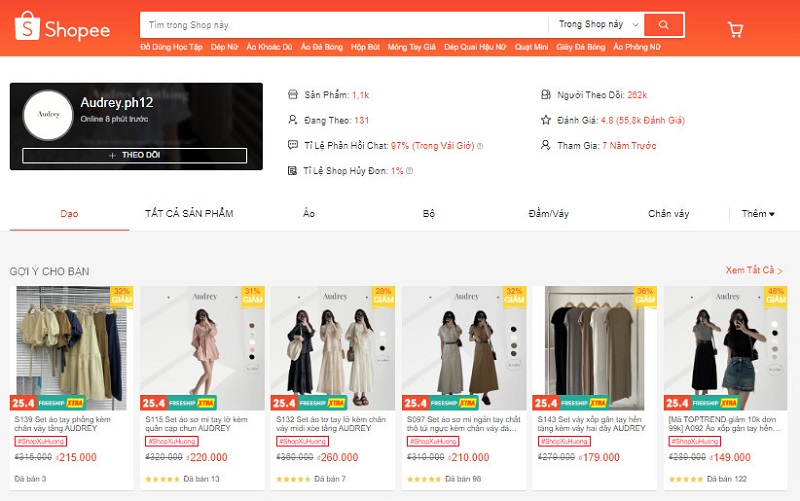Expand the Thêm category dropdown

pos(758,214)
